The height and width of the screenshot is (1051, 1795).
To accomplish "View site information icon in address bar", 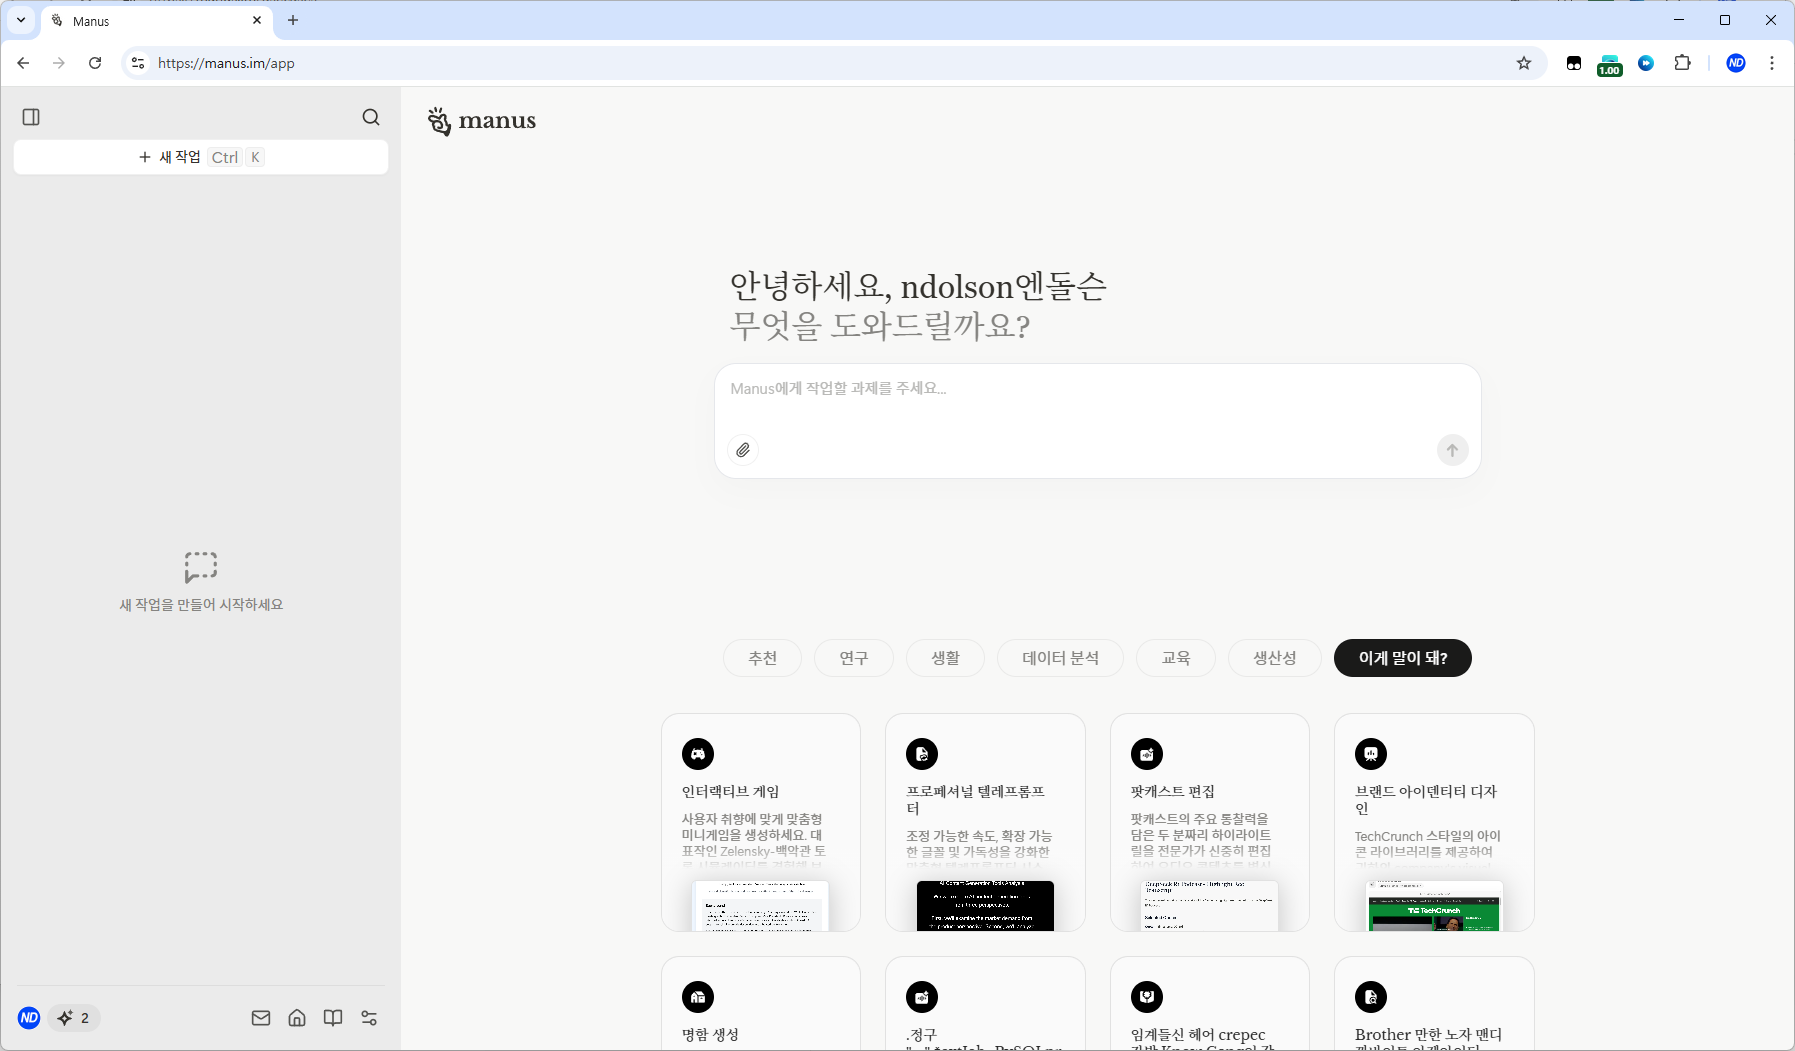I will (x=138, y=63).
